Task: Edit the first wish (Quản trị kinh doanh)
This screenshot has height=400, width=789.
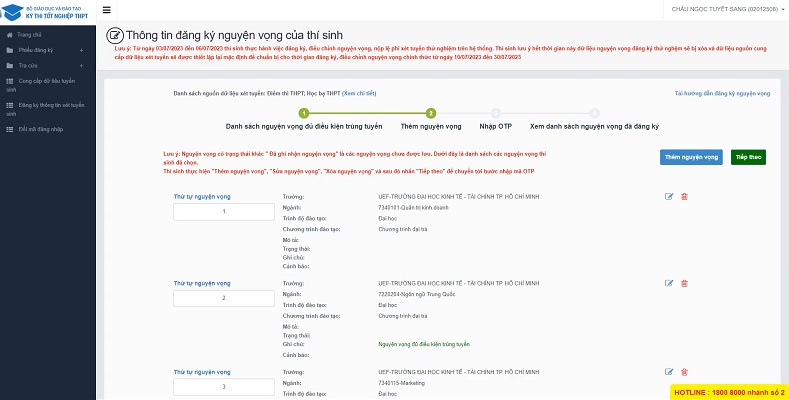Action: point(669,196)
